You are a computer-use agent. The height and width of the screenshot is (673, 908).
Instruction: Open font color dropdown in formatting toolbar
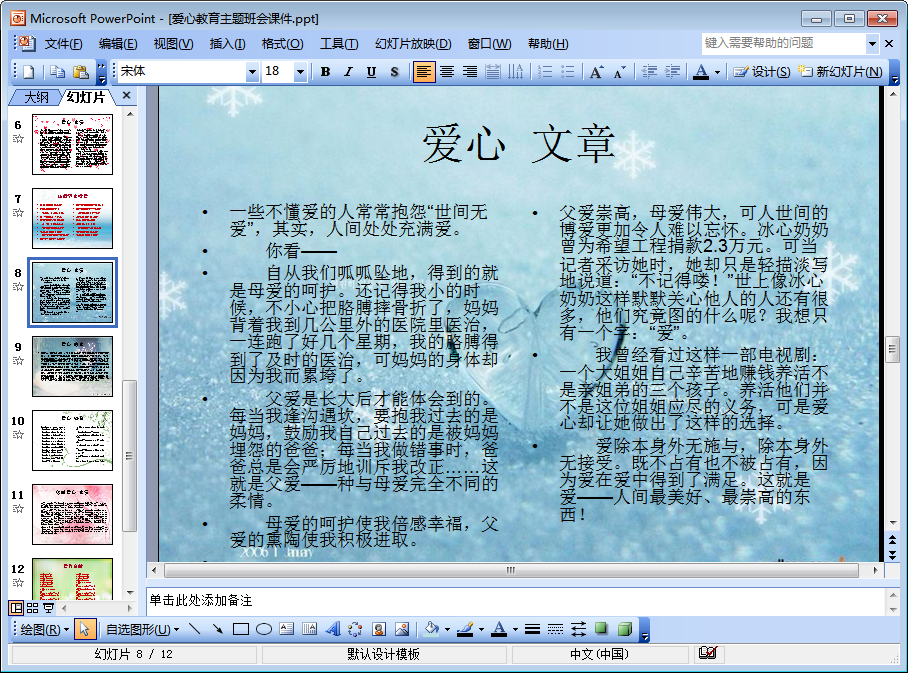pyautogui.click(x=717, y=72)
